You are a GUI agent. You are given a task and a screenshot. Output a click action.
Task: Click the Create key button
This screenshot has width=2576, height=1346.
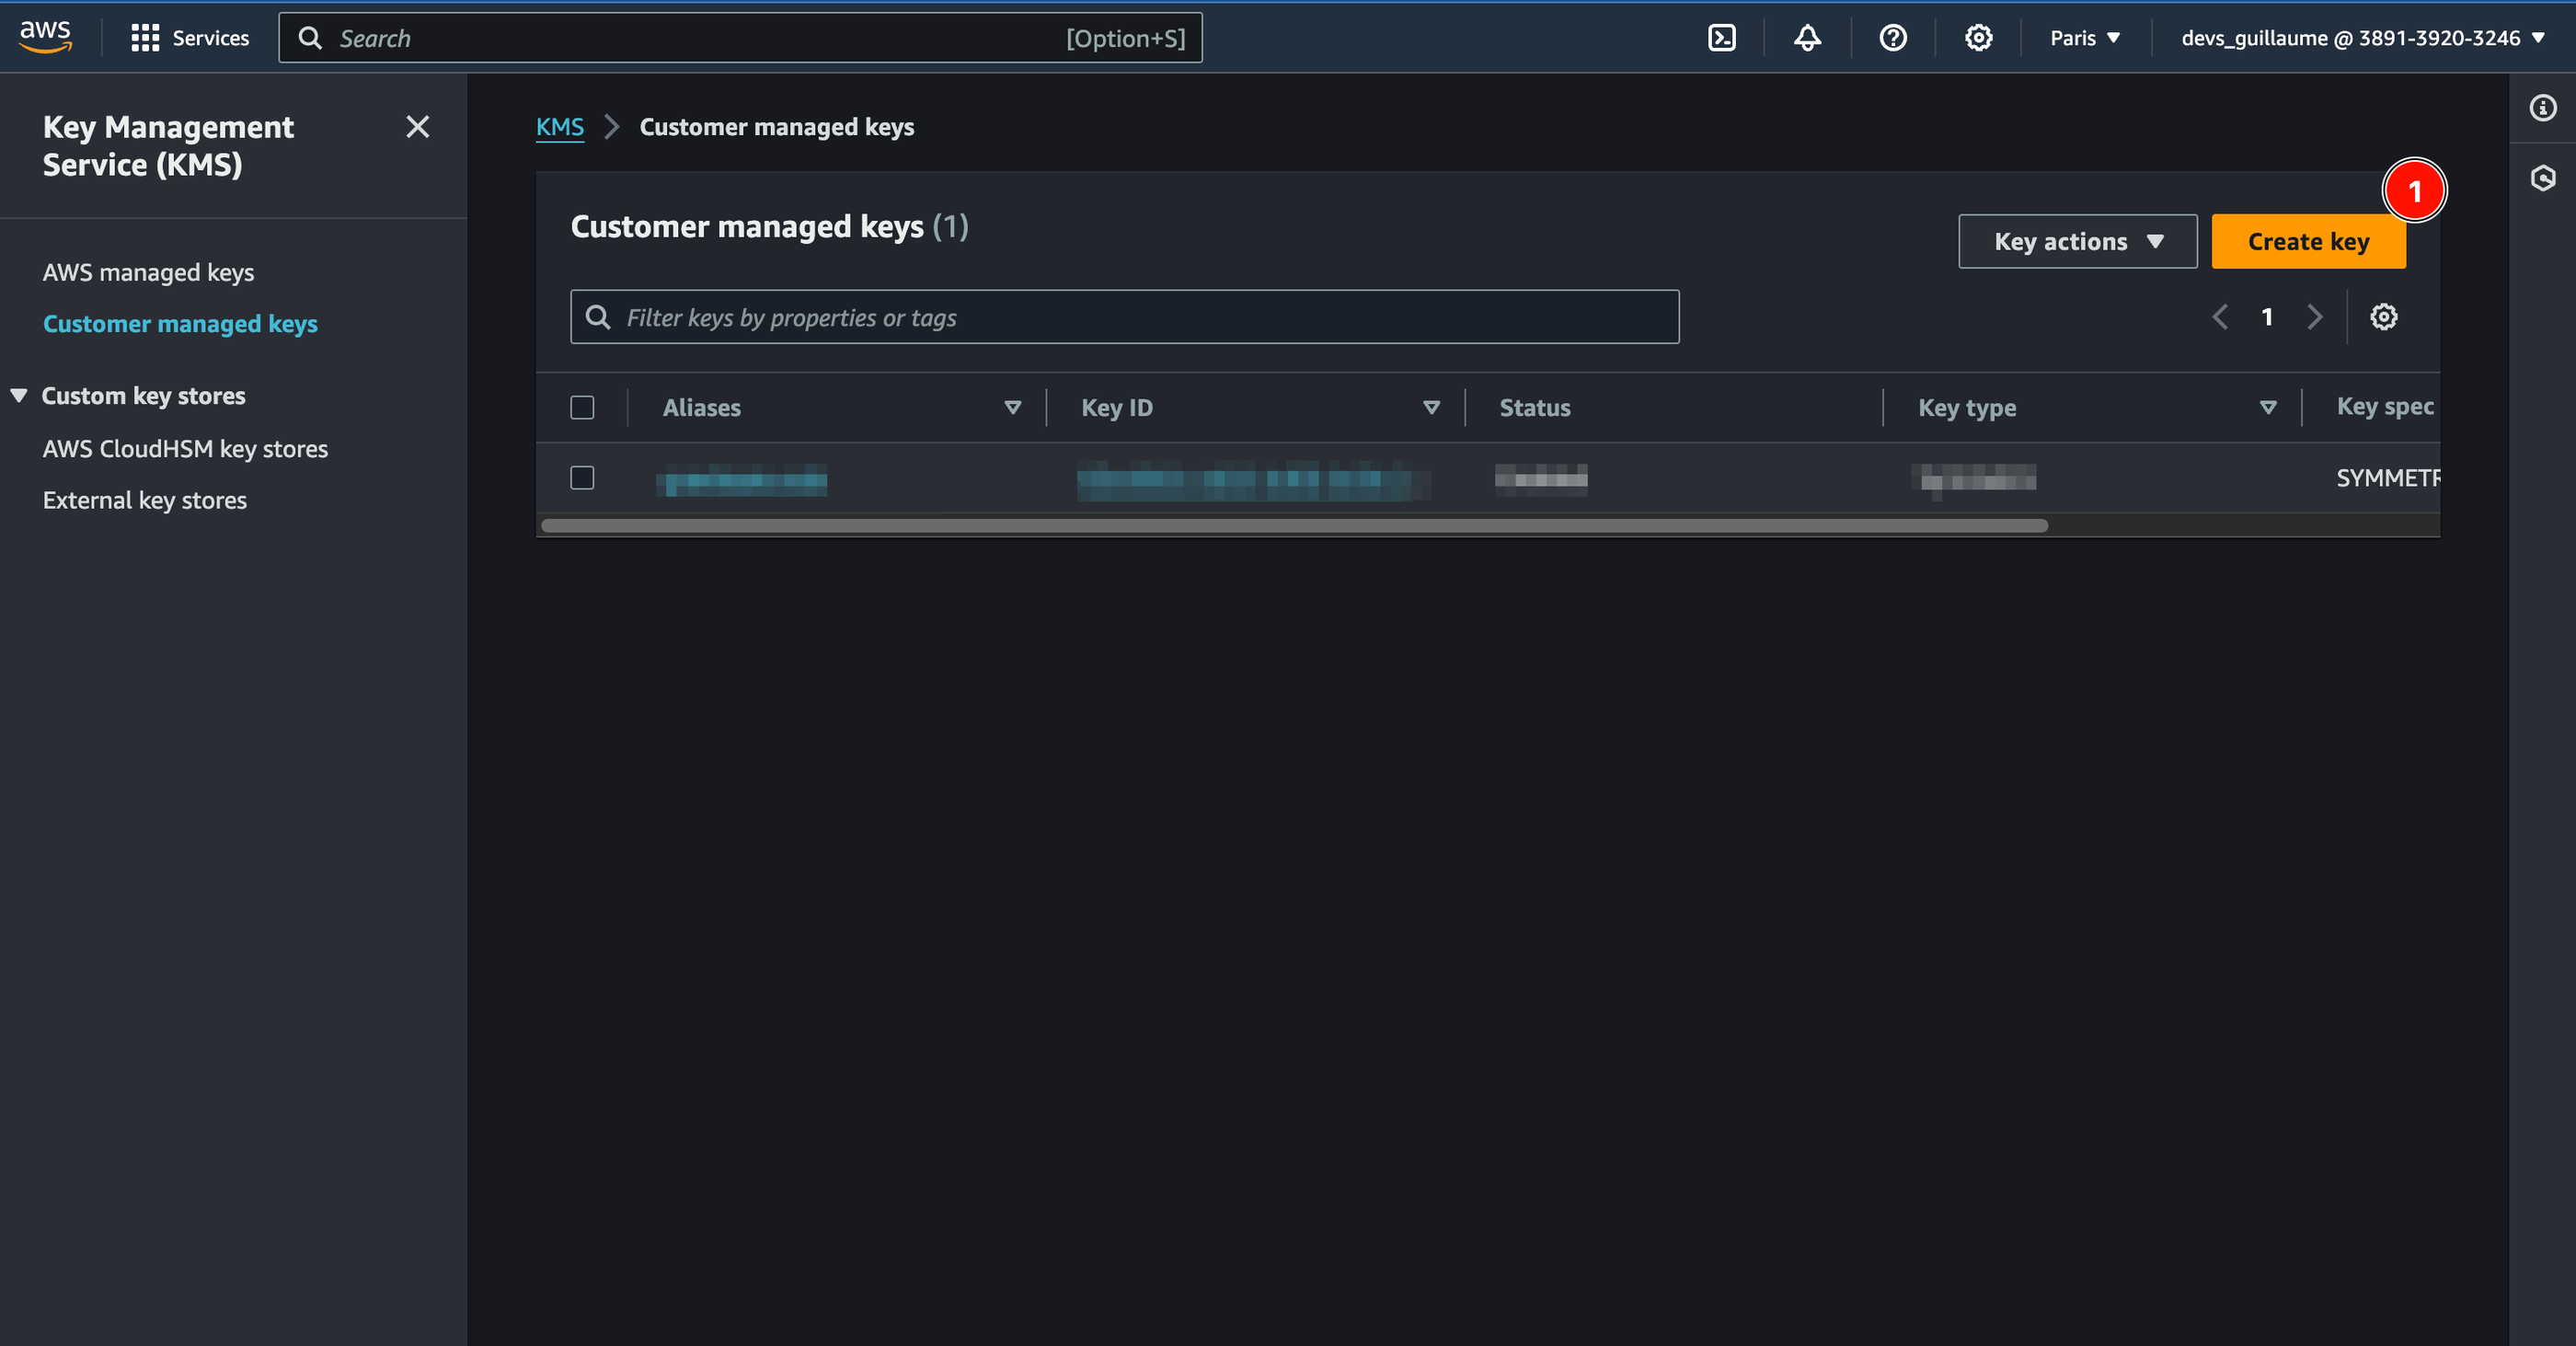tap(2308, 241)
